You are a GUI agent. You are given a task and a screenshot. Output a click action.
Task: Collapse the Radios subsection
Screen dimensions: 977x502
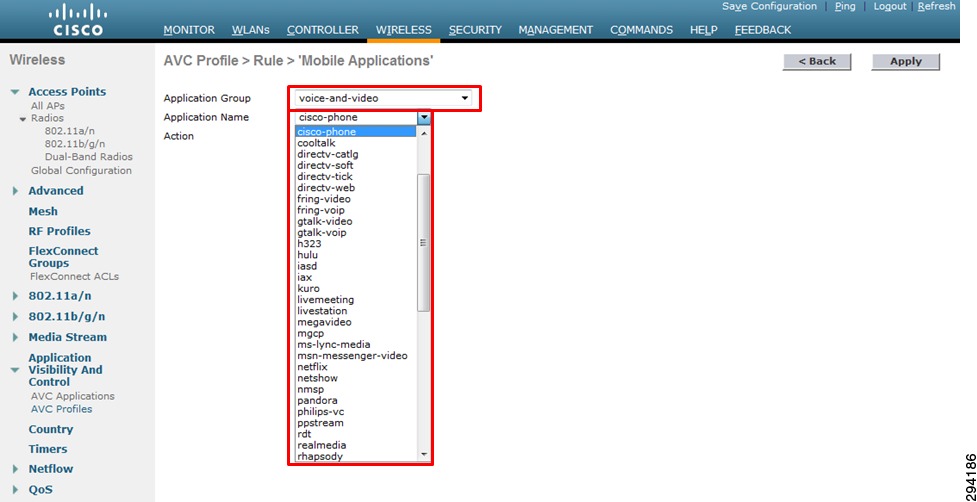pyautogui.click(x=23, y=118)
